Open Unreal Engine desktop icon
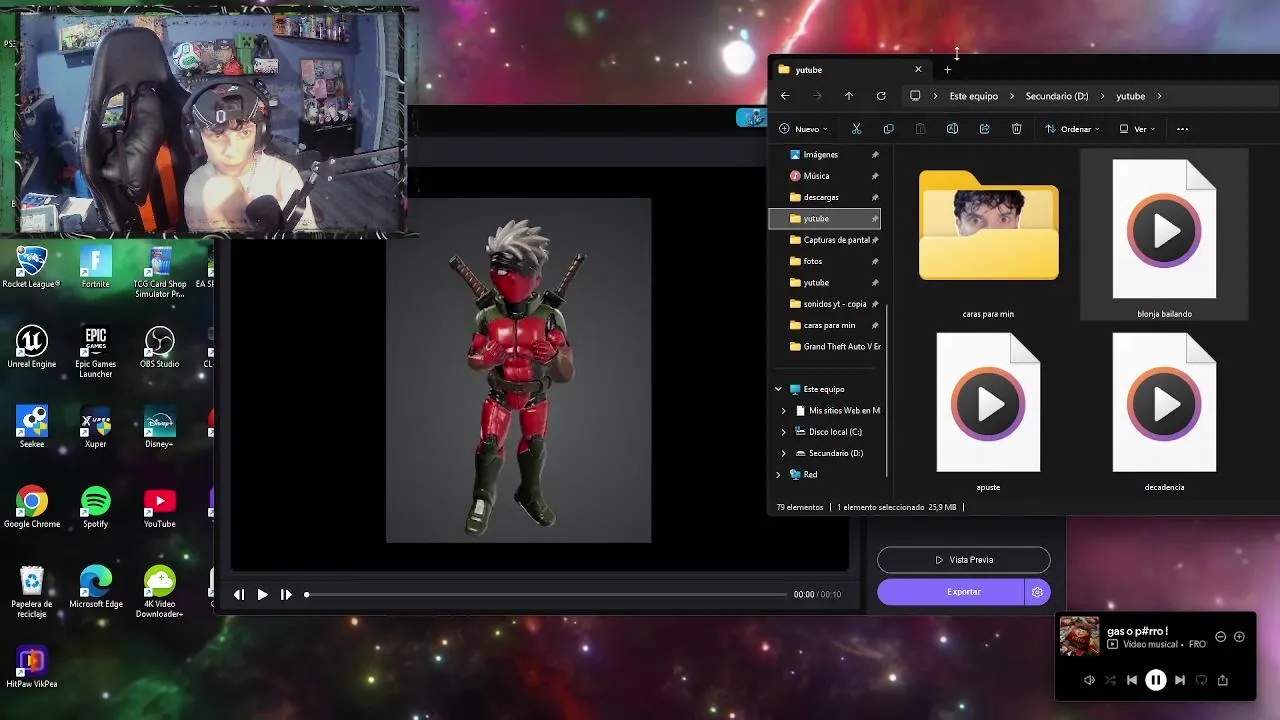The width and height of the screenshot is (1280, 720). 31,347
